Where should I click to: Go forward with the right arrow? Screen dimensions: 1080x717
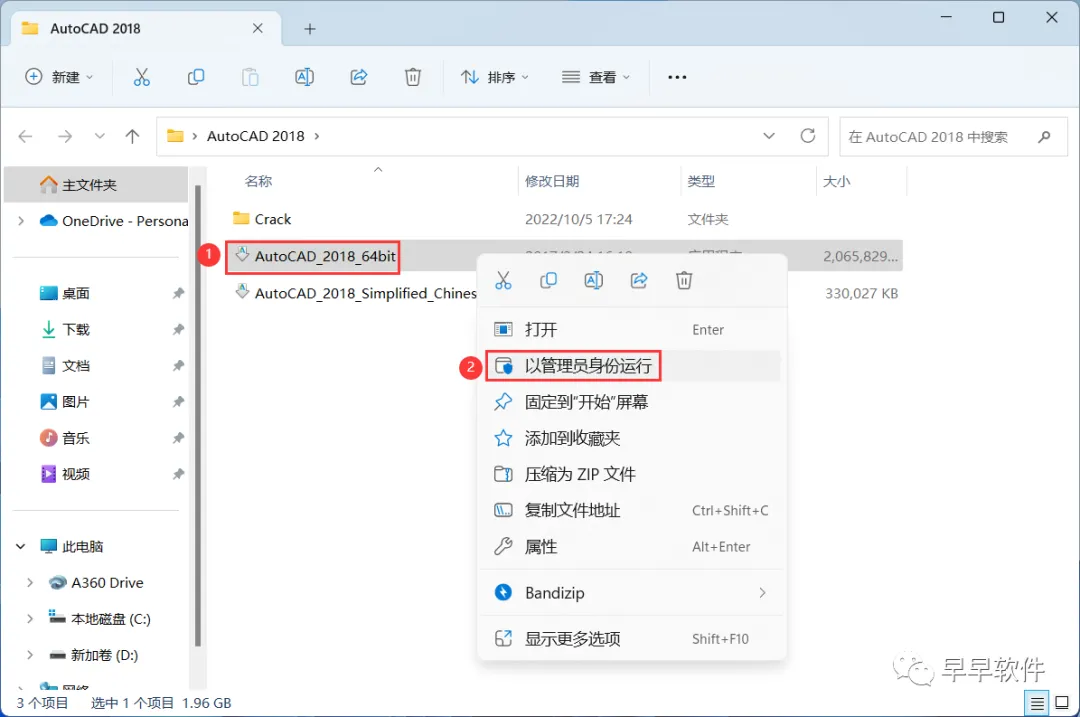point(65,136)
